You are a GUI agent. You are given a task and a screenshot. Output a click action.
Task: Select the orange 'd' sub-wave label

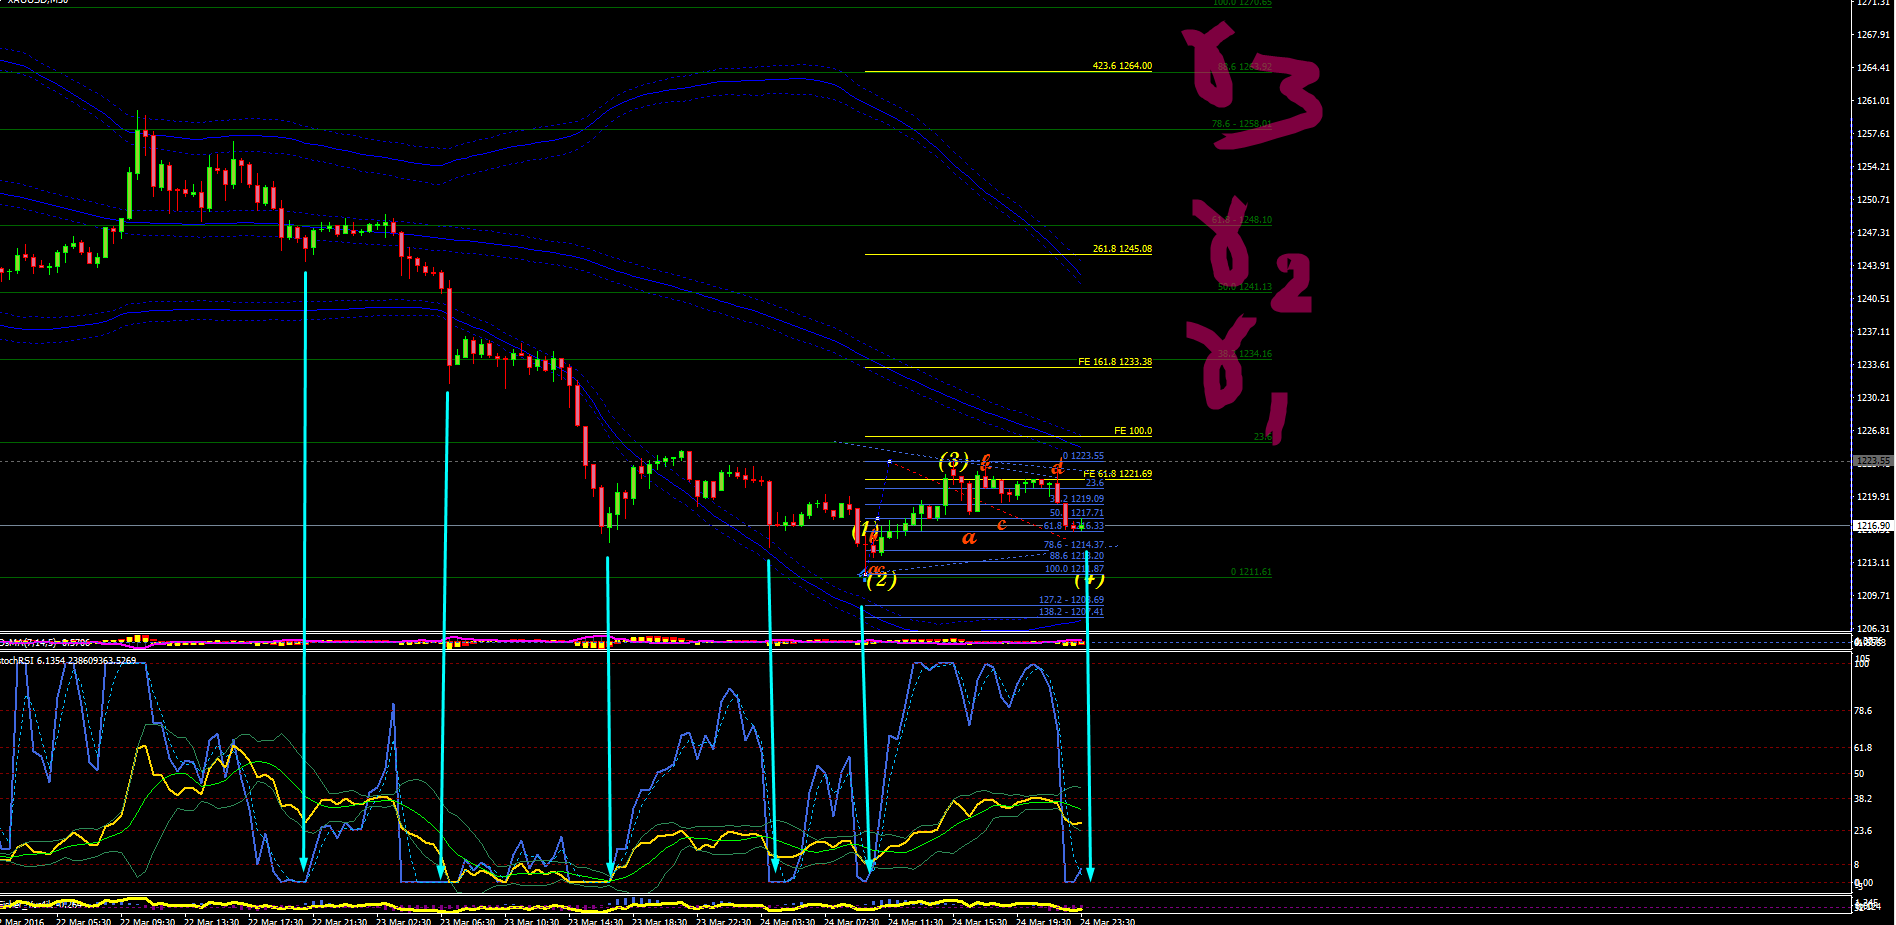pyautogui.click(x=1057, y=467)
